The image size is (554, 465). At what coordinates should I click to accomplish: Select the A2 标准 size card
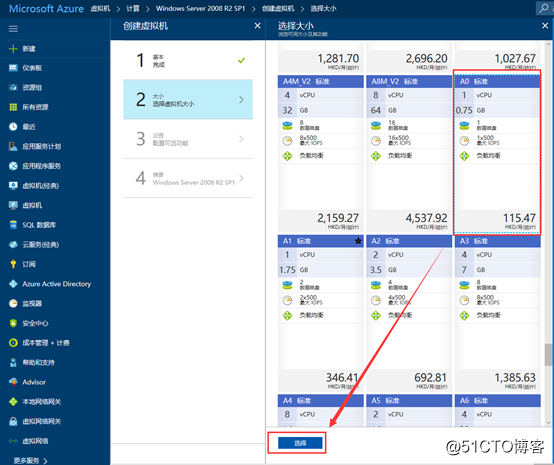click(x=409, y=313)
